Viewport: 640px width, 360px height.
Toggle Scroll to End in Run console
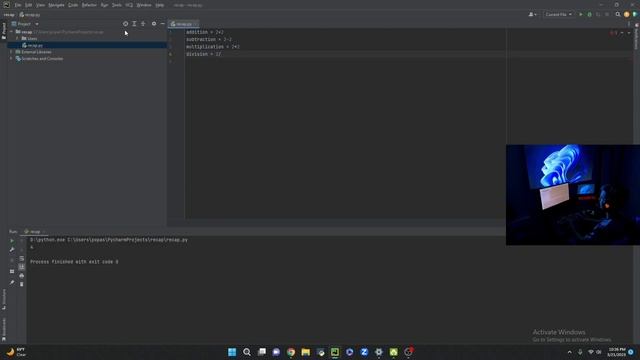(22, 267)
